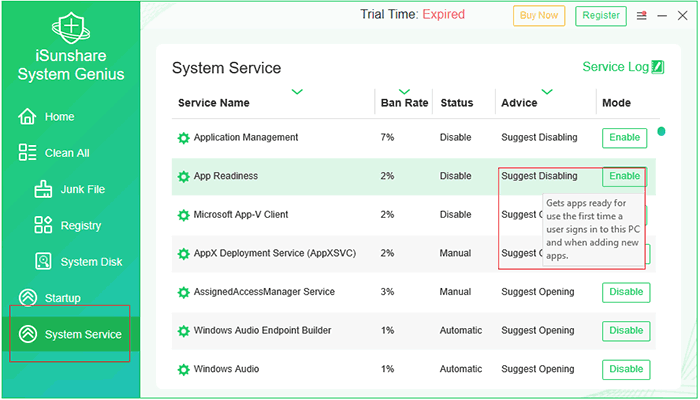Select Application Management service name

point(246,138)
